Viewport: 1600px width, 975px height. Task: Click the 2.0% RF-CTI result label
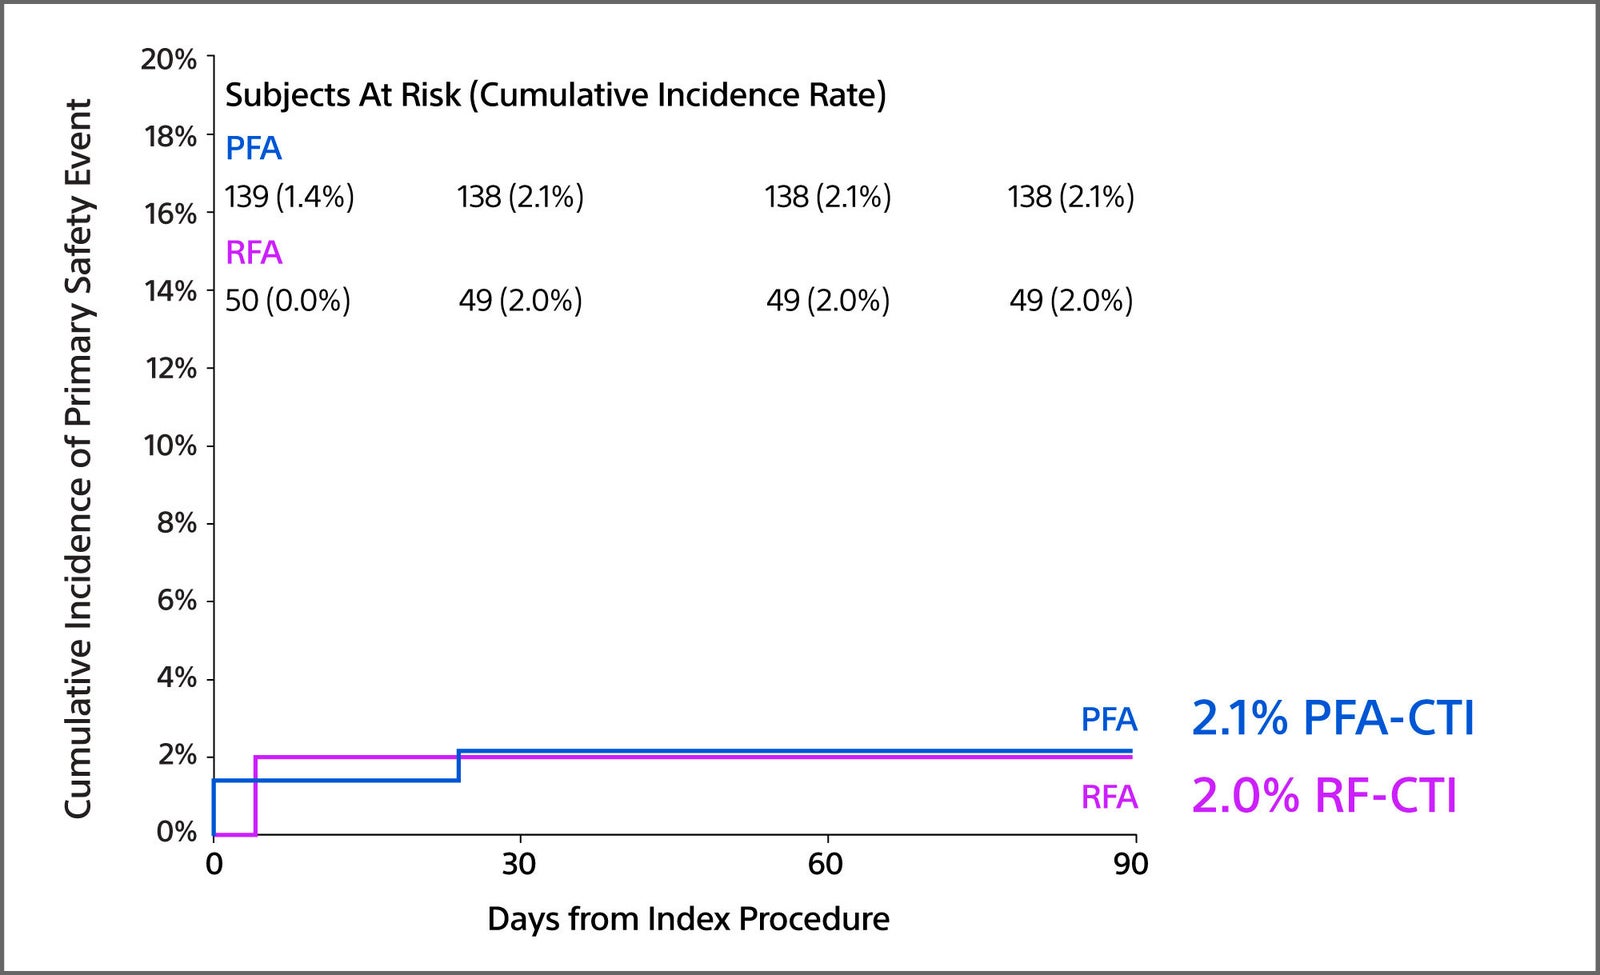(x=1324, y=796)
